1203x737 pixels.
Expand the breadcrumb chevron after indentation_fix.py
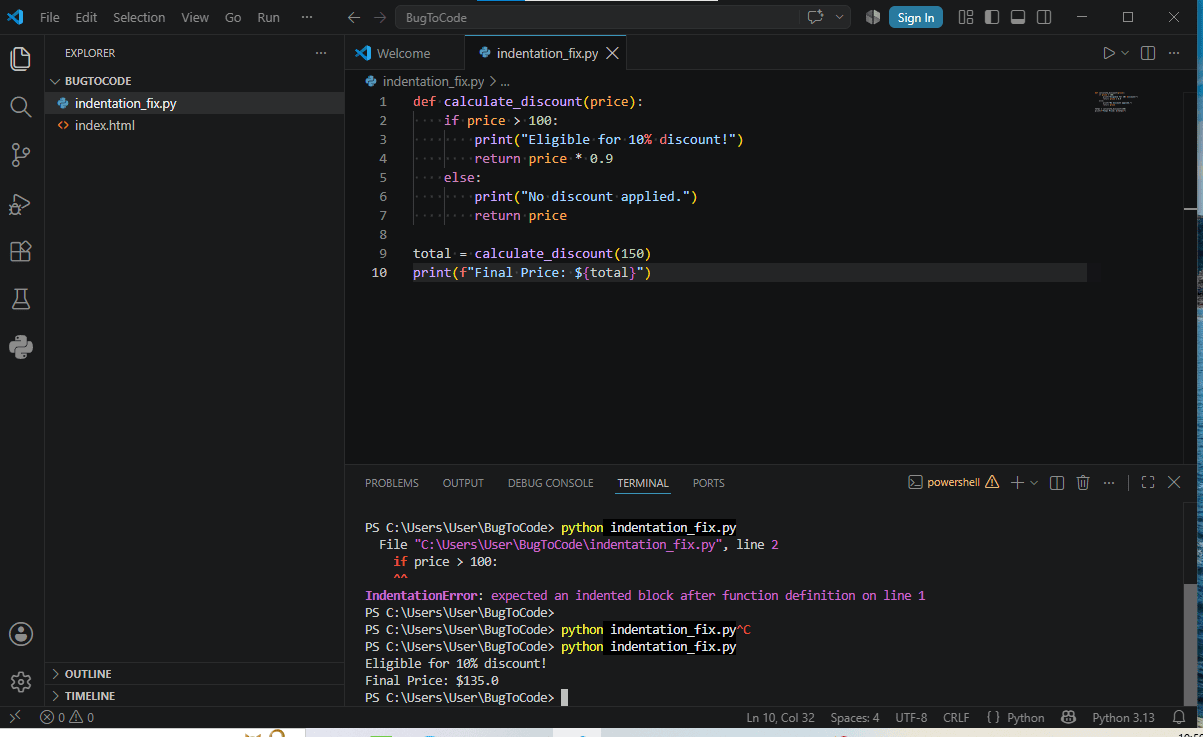pos(492,82)
